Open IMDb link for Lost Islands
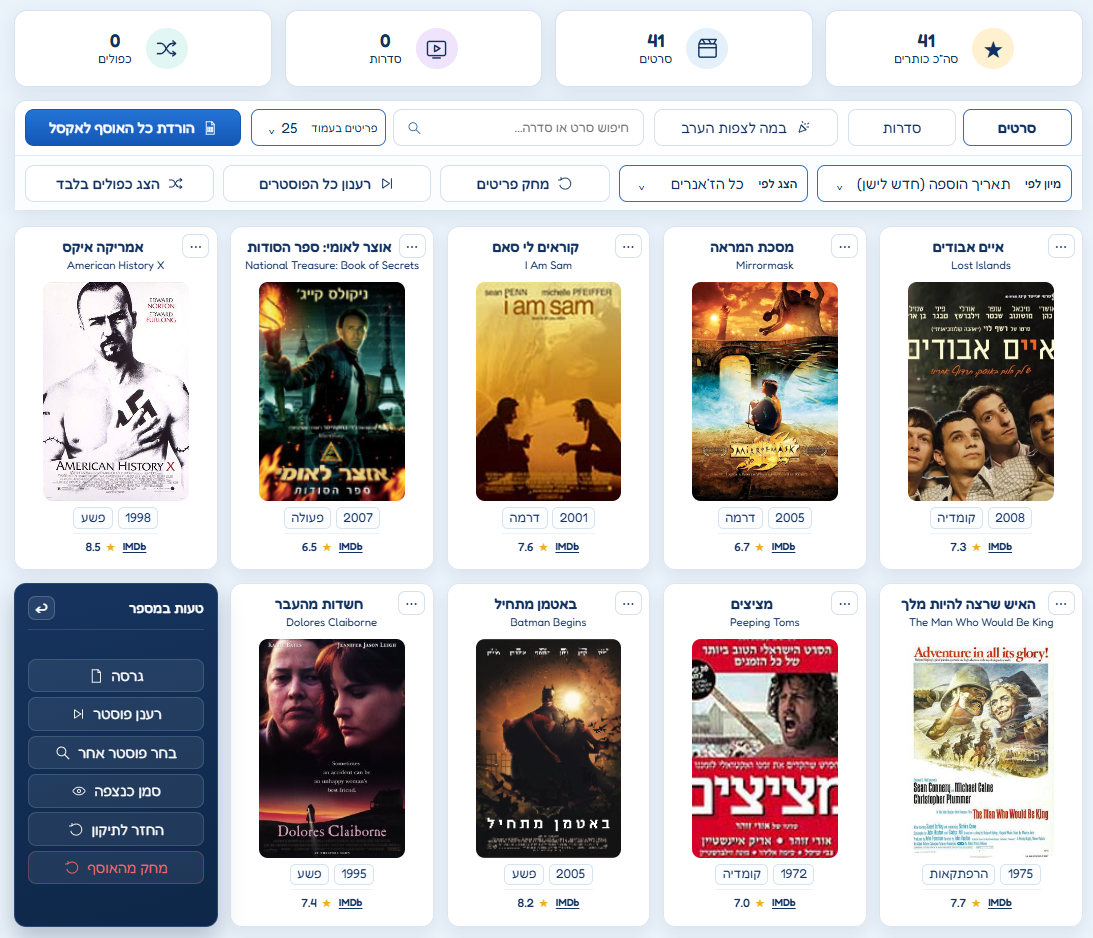The image size is (1093, 938). (x=1000, y=547)
